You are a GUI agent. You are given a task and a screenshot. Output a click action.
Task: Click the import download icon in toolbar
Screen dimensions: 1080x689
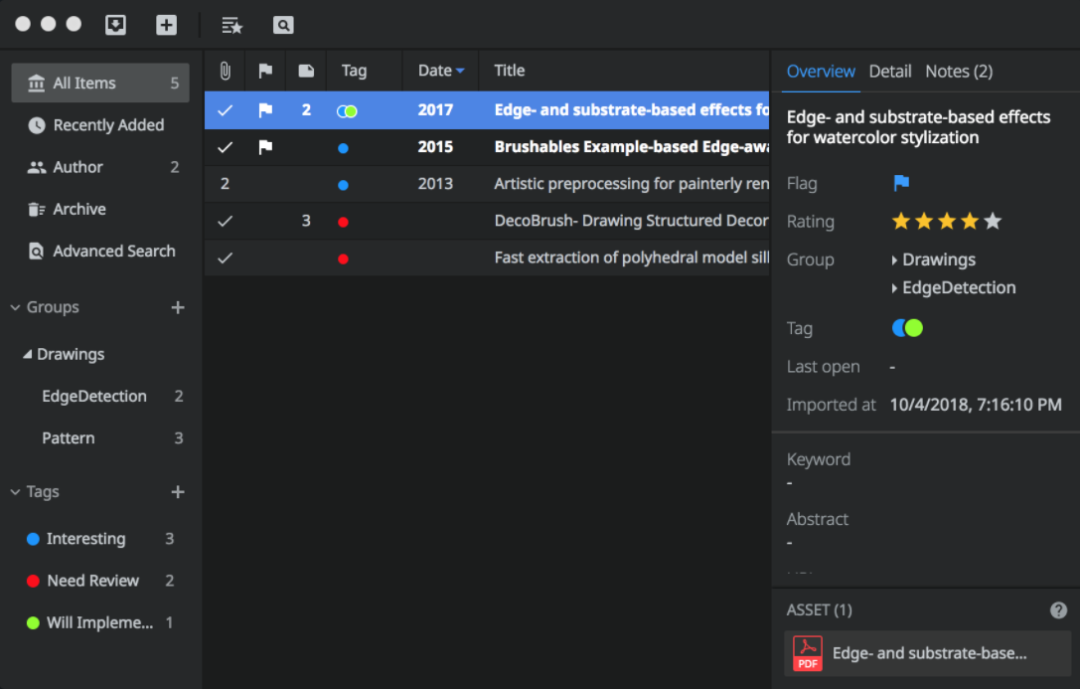[x=116, y=25]
